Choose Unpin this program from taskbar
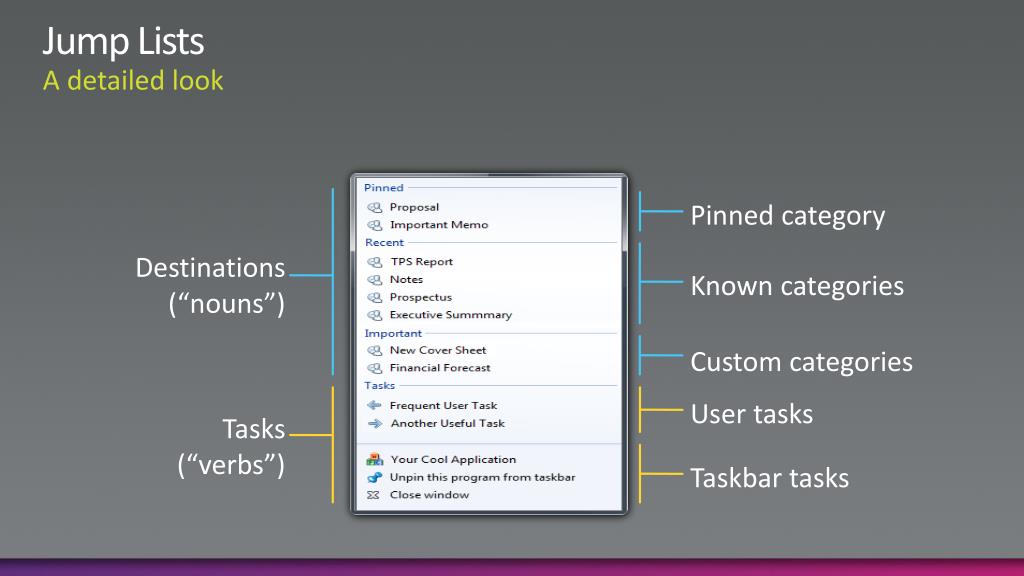Image resolution: width=1024 pixels, height=576 pixels. (483, 477)
